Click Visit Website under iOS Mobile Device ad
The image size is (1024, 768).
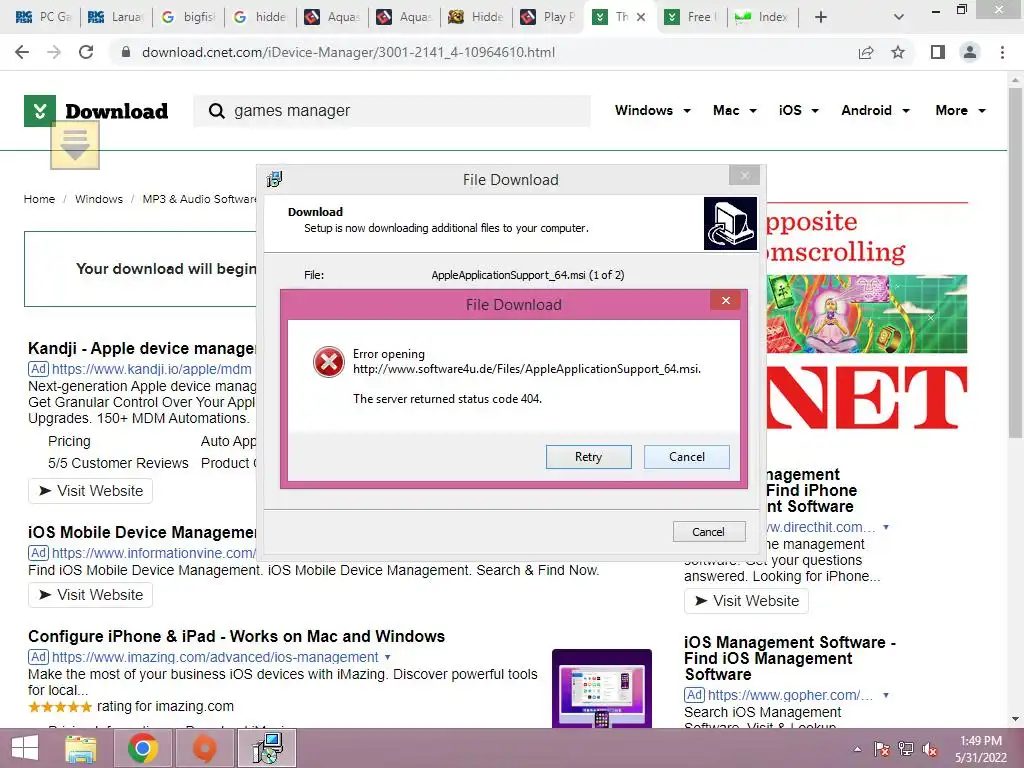point(90,595)
